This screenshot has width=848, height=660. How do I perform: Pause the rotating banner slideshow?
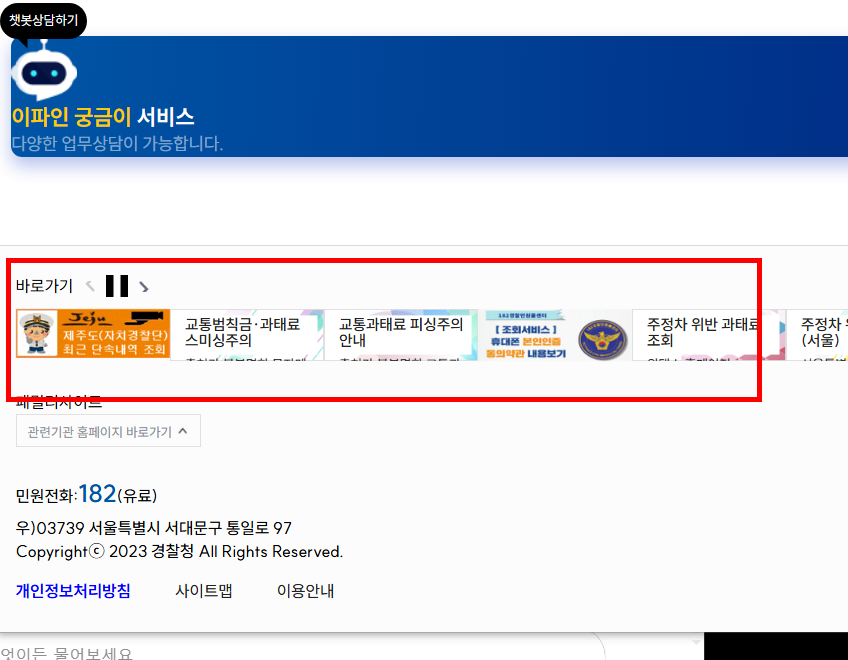tap(116, 285)
